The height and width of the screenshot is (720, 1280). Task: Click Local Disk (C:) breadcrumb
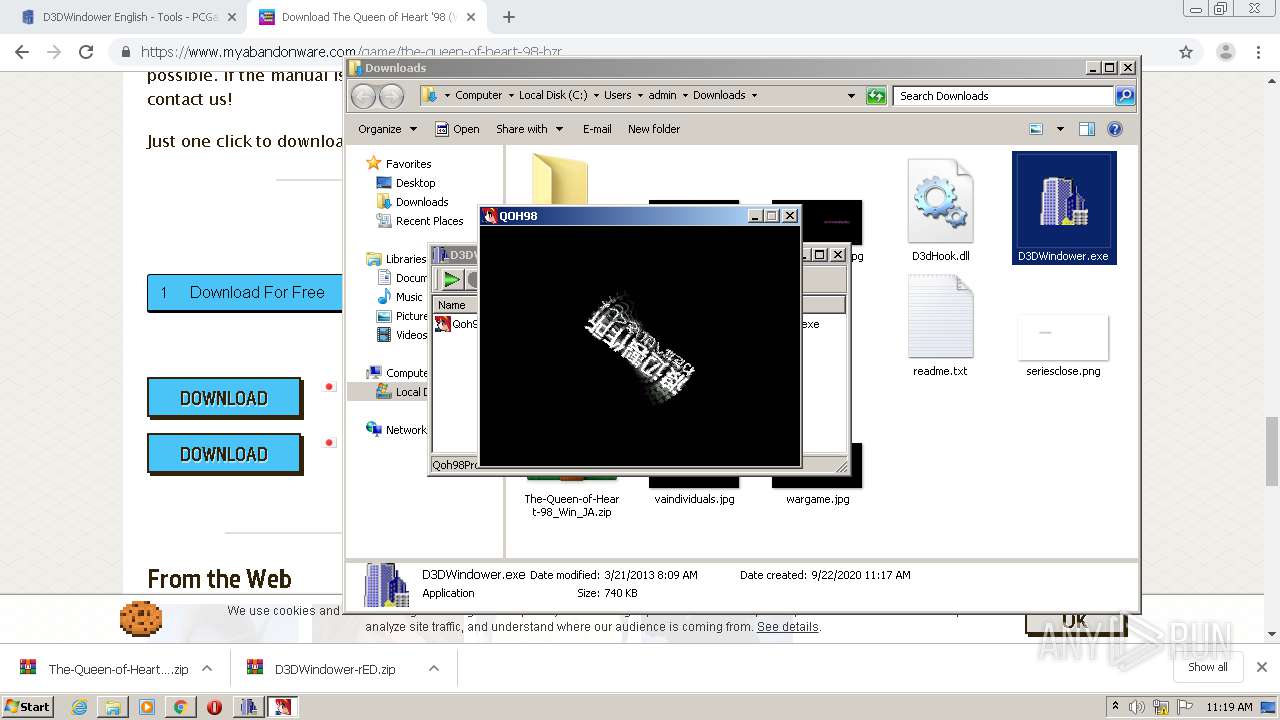553,96
